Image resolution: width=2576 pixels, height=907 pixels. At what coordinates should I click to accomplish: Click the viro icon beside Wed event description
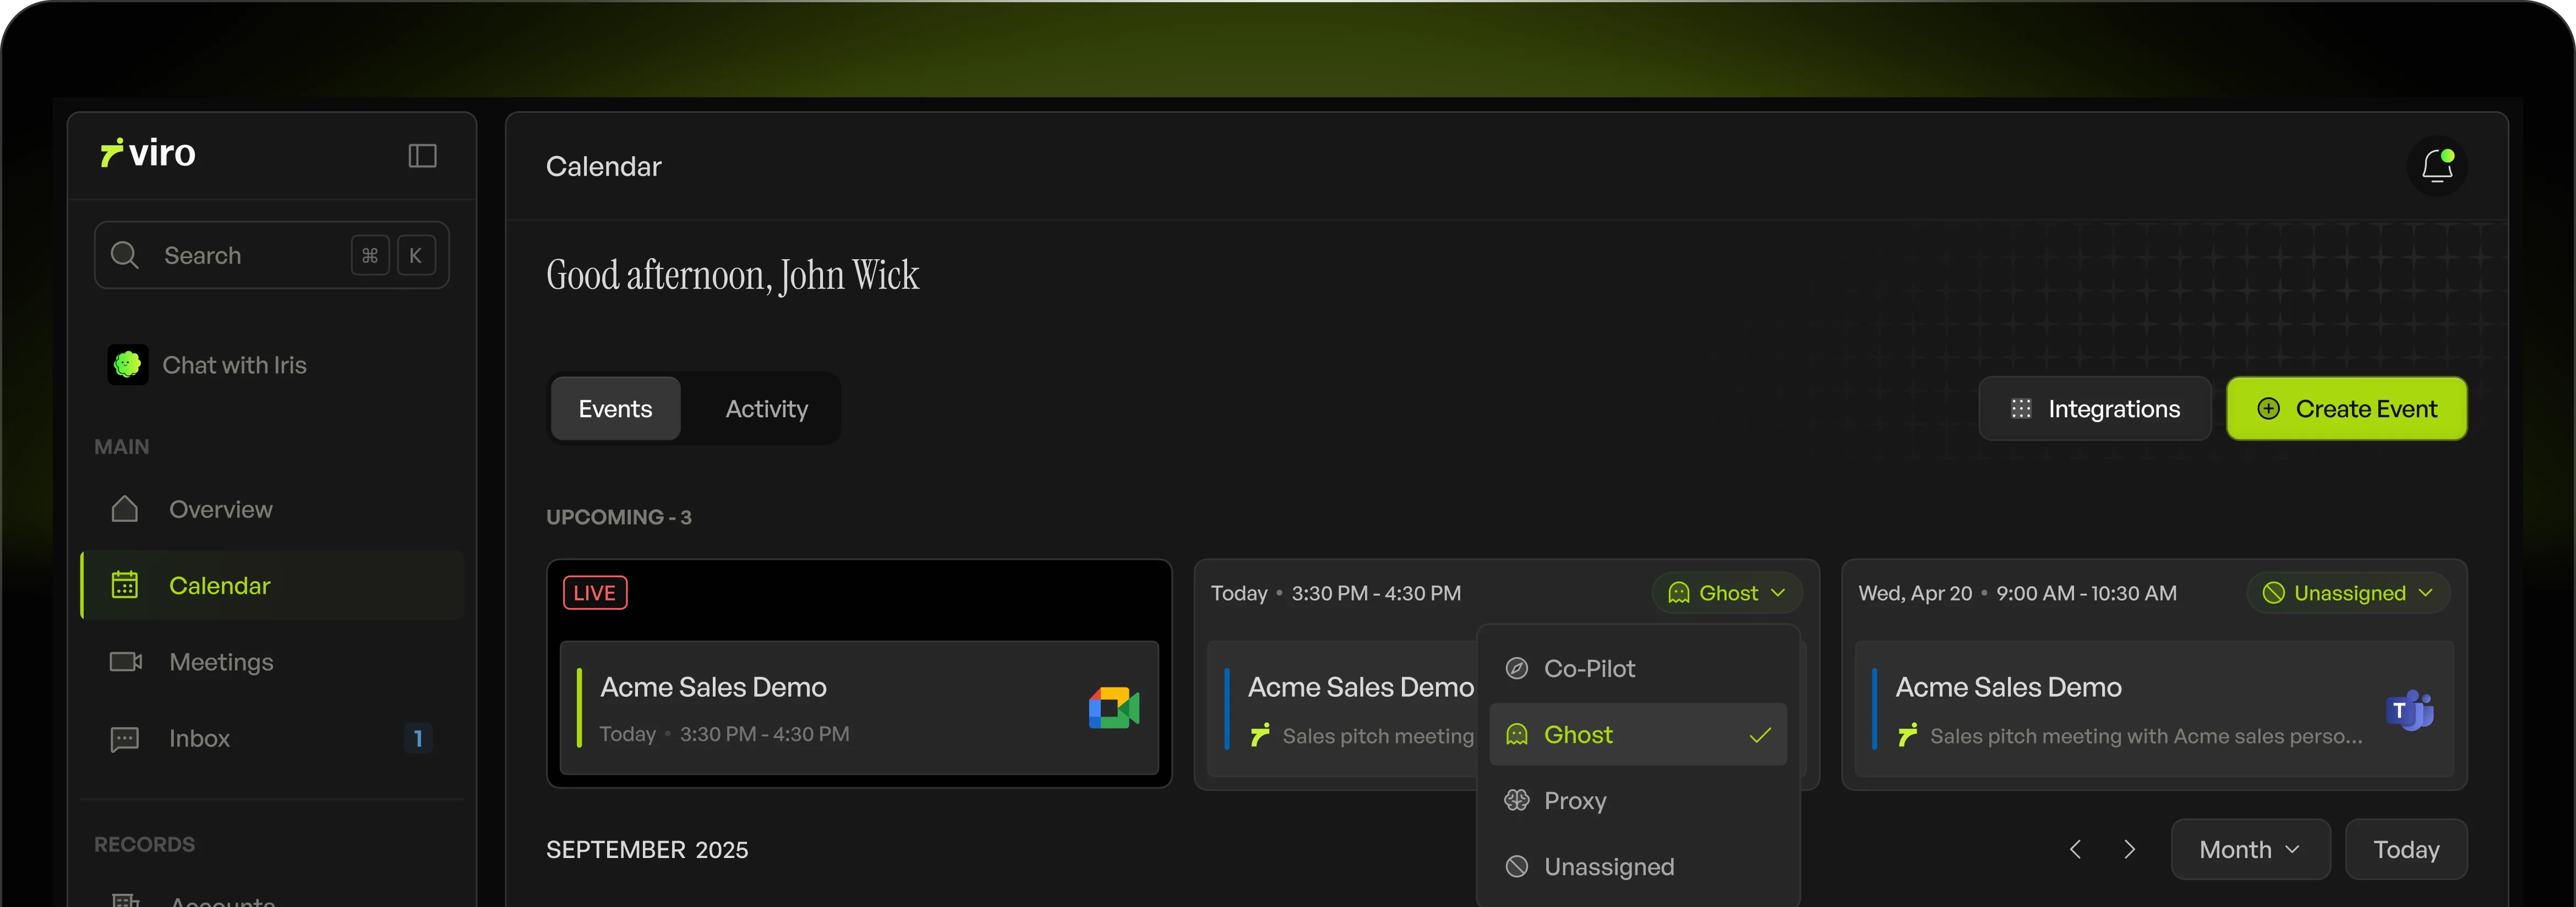tap(1908, 735)
